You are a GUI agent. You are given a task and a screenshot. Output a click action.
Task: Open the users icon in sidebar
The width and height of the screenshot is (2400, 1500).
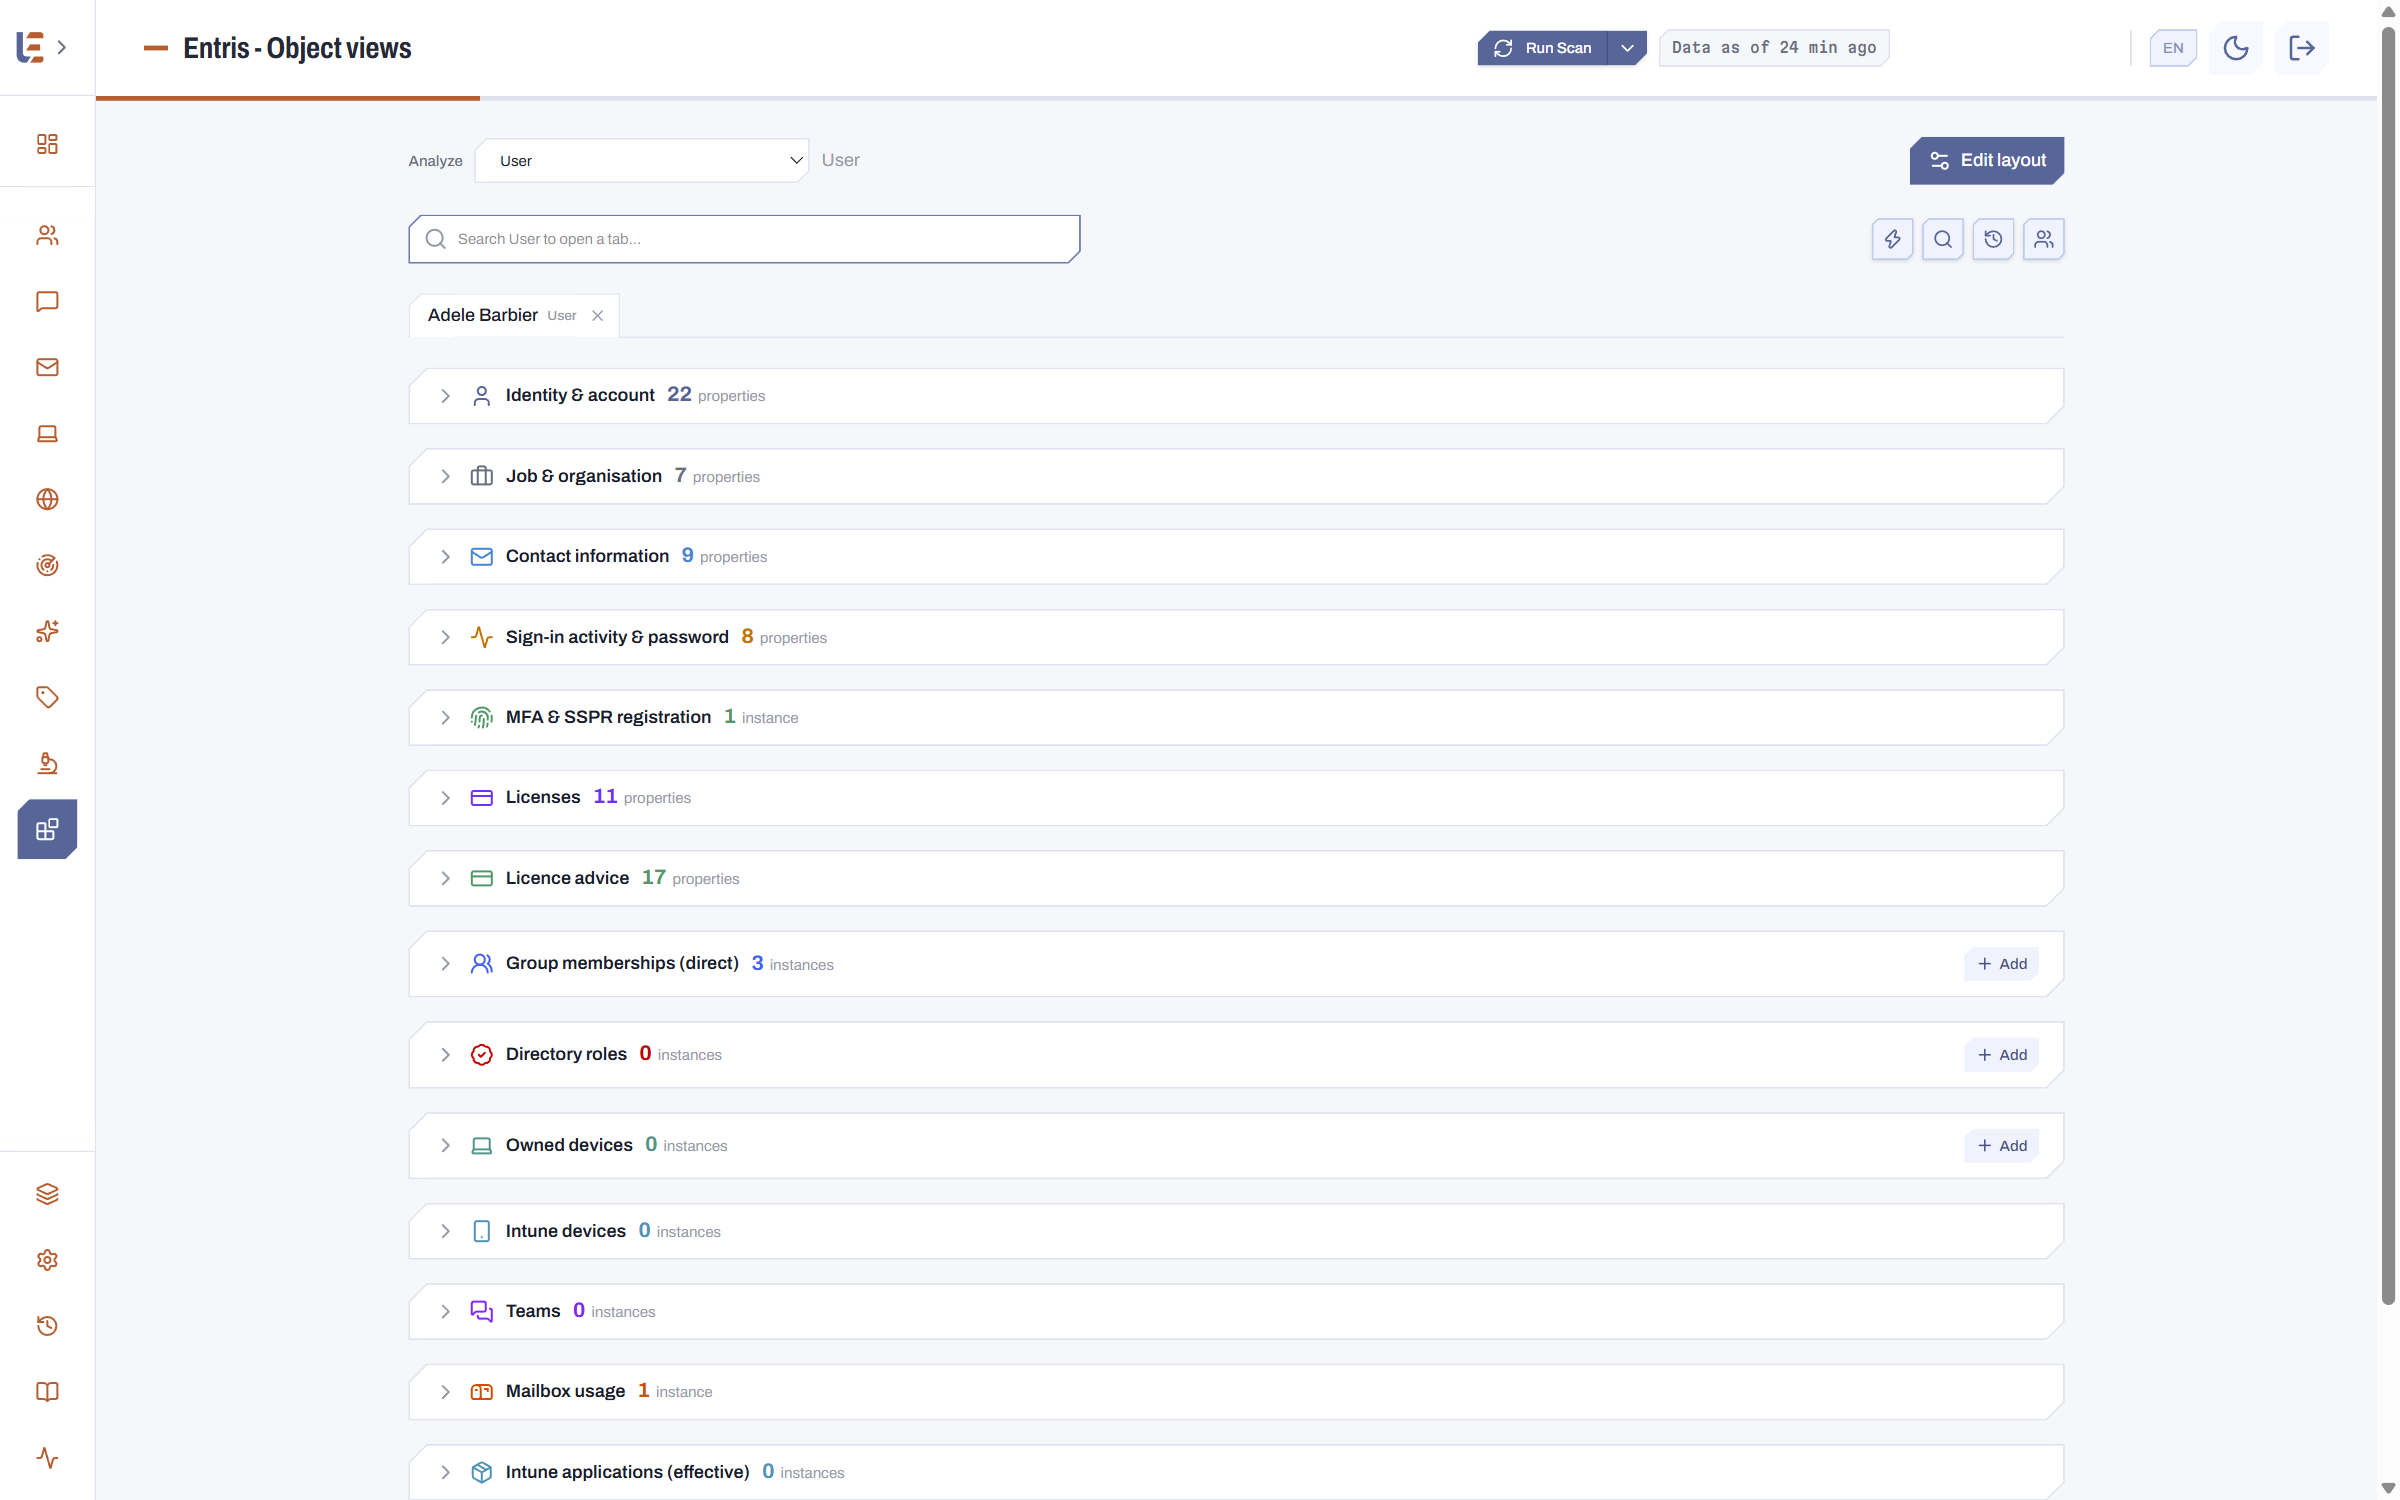pos(47,235)
